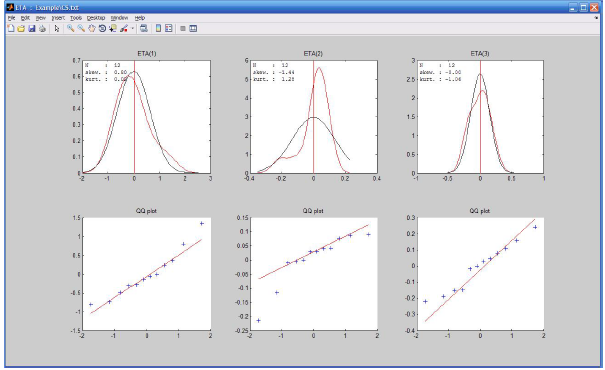Toggle the Data Cursor tool
605x370 pixels.
(x=113, y=28)
